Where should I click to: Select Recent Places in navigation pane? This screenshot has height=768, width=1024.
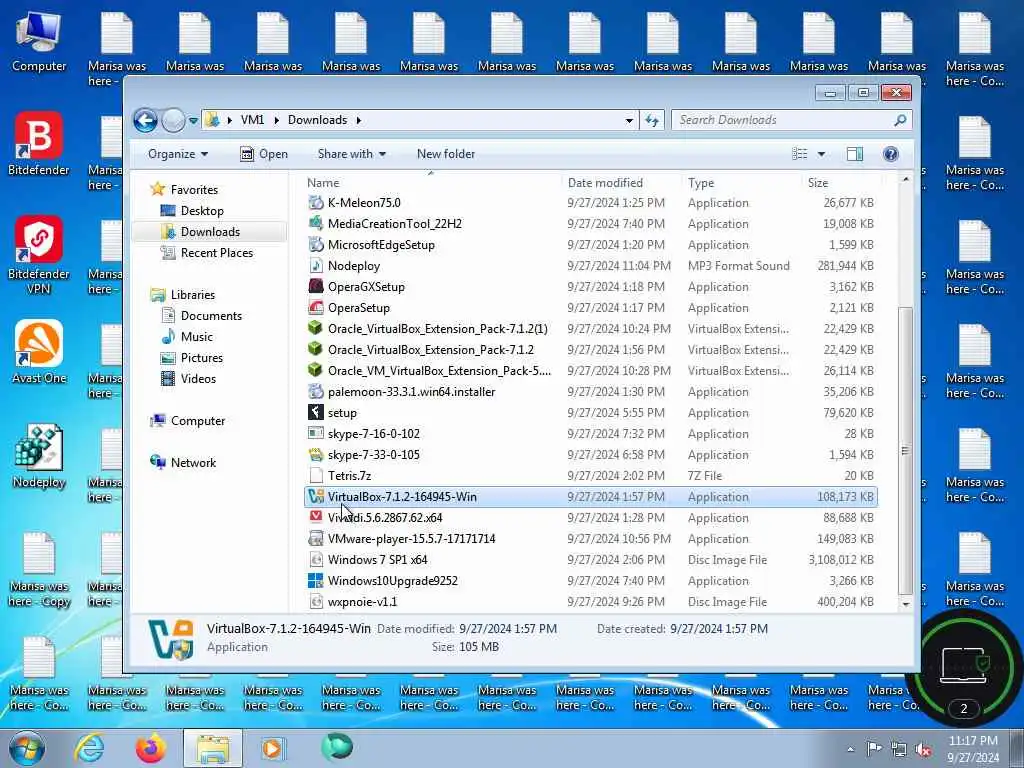coord(216,253)
